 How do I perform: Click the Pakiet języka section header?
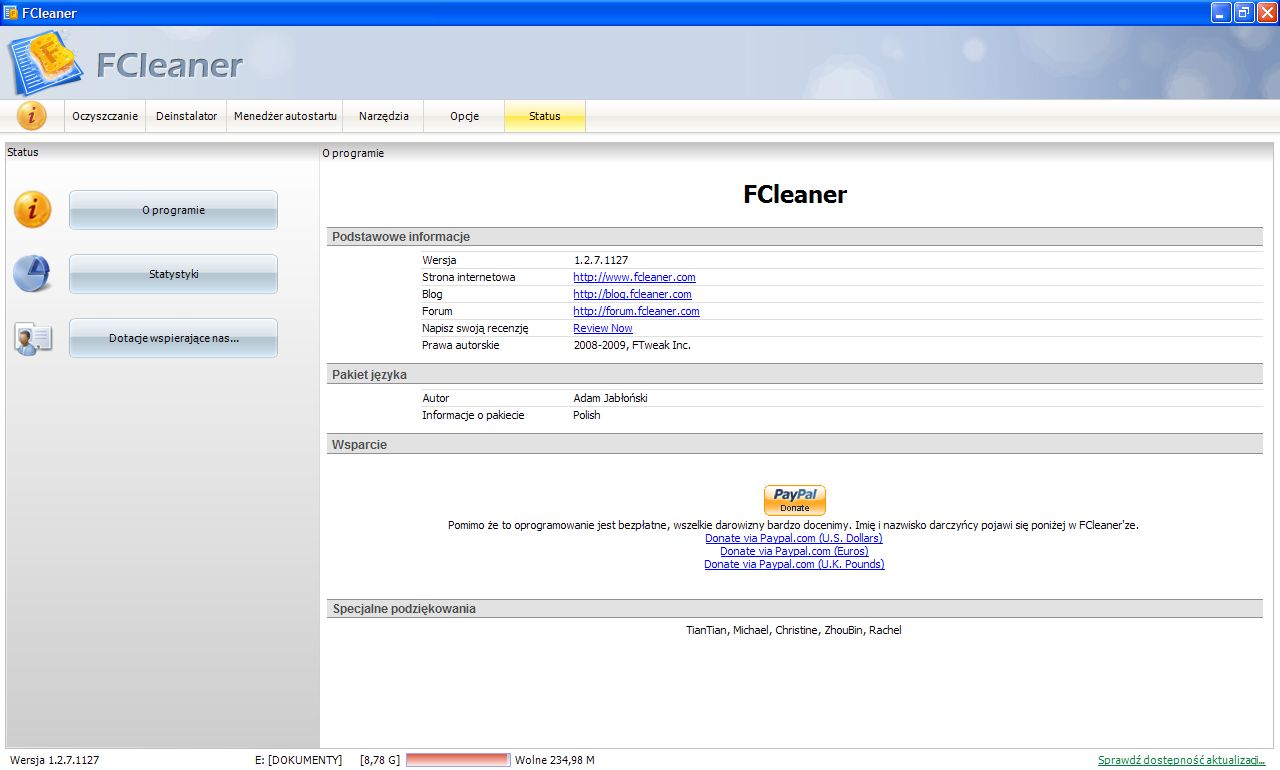click(x=794, y=375)
